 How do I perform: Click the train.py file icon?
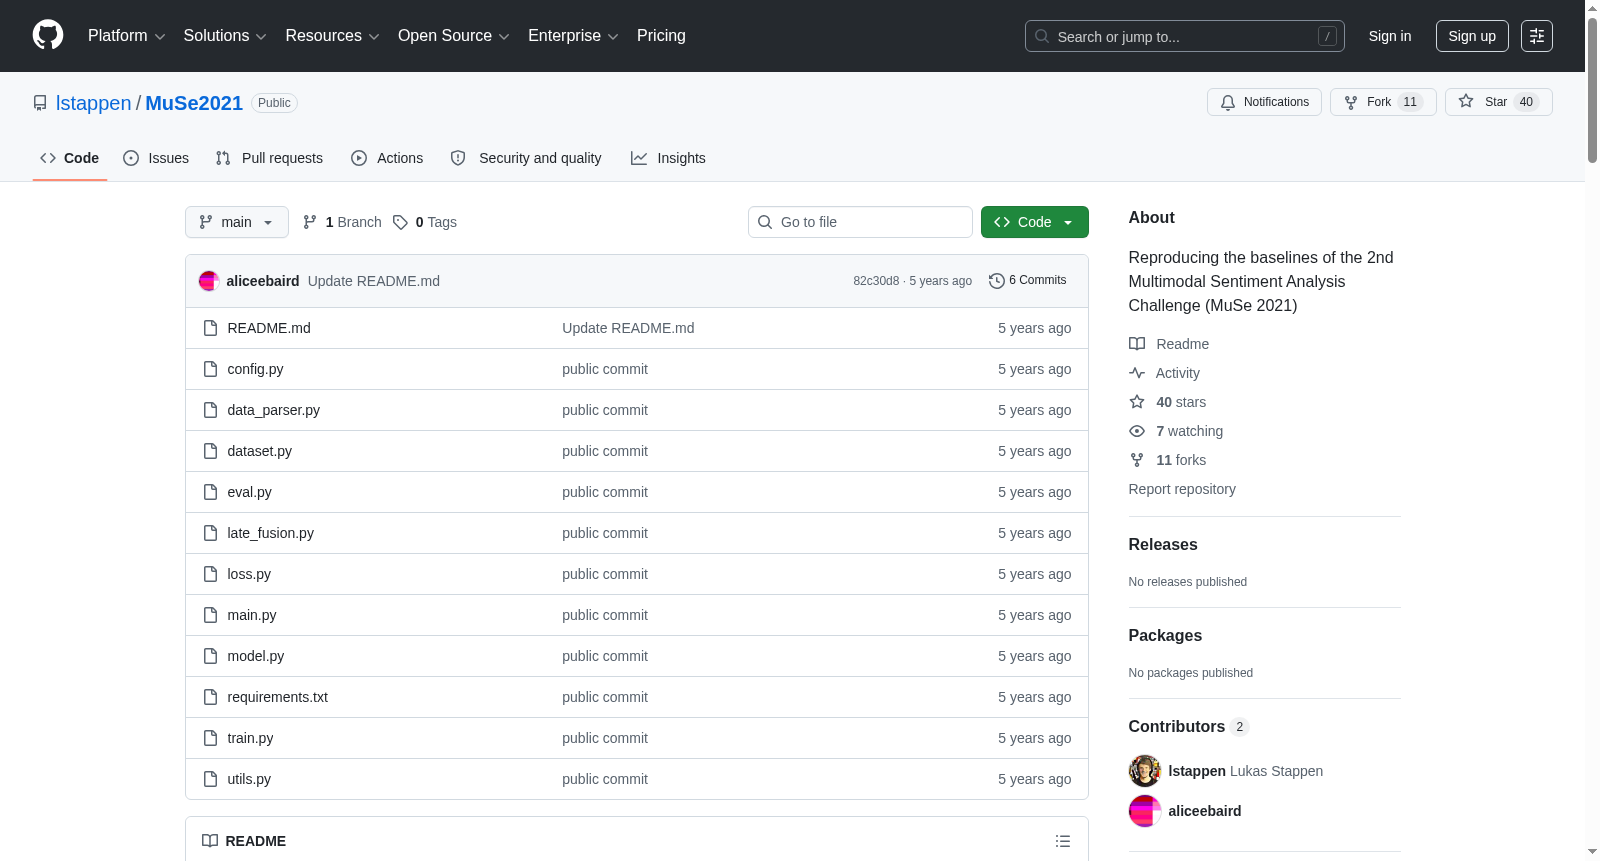210,738
